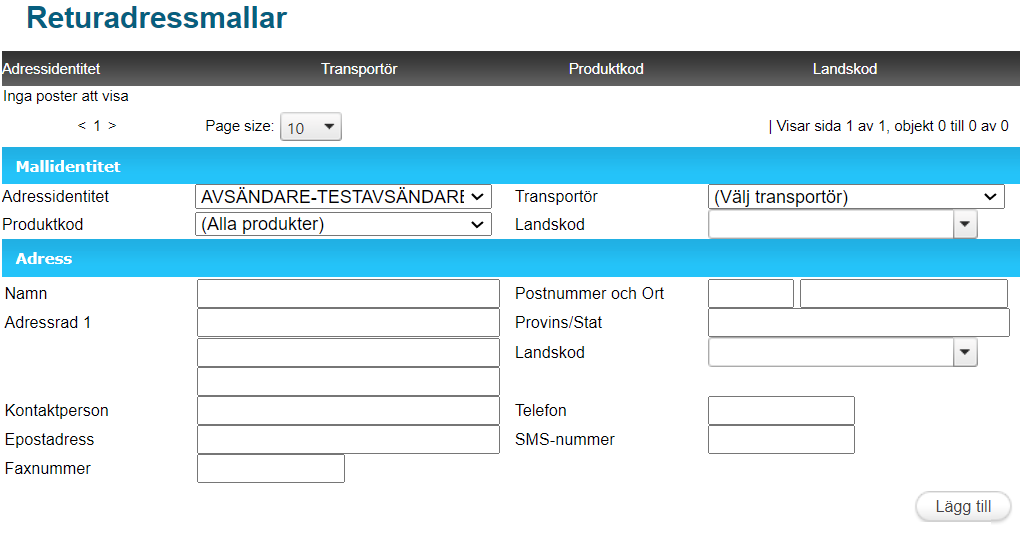Click the Adressrad 1 text field
This screenshot has width=1020, height=545.
(x=347, y=323)
